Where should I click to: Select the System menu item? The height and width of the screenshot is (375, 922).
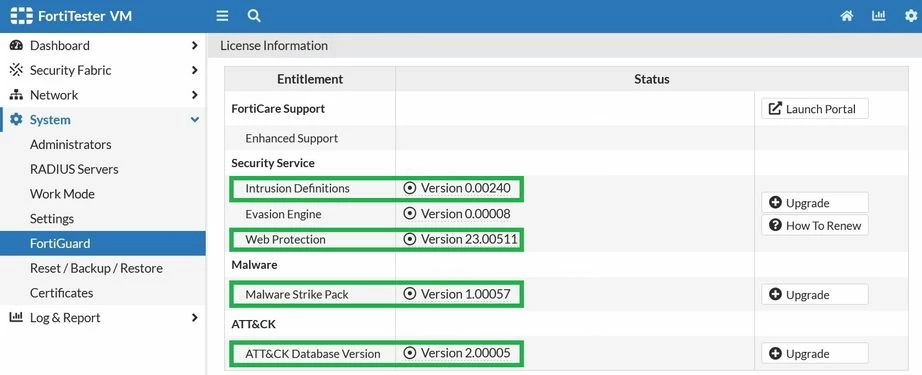103,119
